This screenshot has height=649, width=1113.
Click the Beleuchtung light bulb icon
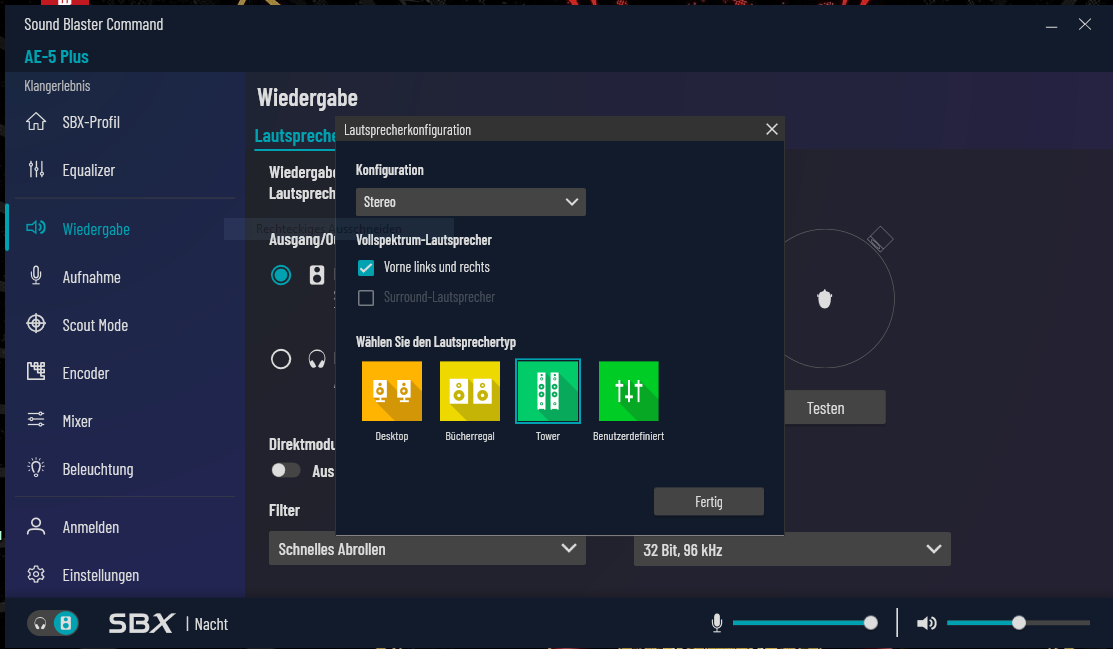[36, 468]
